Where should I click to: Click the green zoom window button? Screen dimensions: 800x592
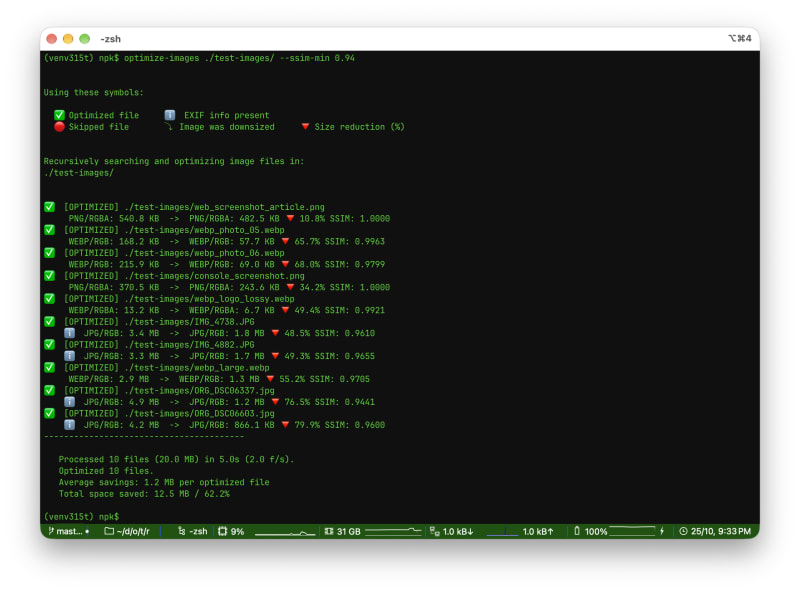coord(85,39)
